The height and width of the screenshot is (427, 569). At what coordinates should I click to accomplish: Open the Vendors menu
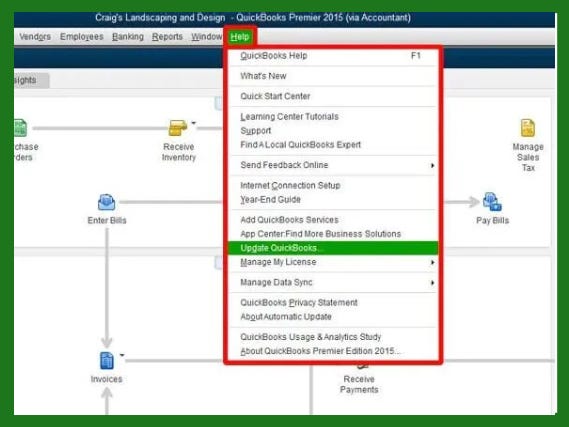(x=35, y=37)
